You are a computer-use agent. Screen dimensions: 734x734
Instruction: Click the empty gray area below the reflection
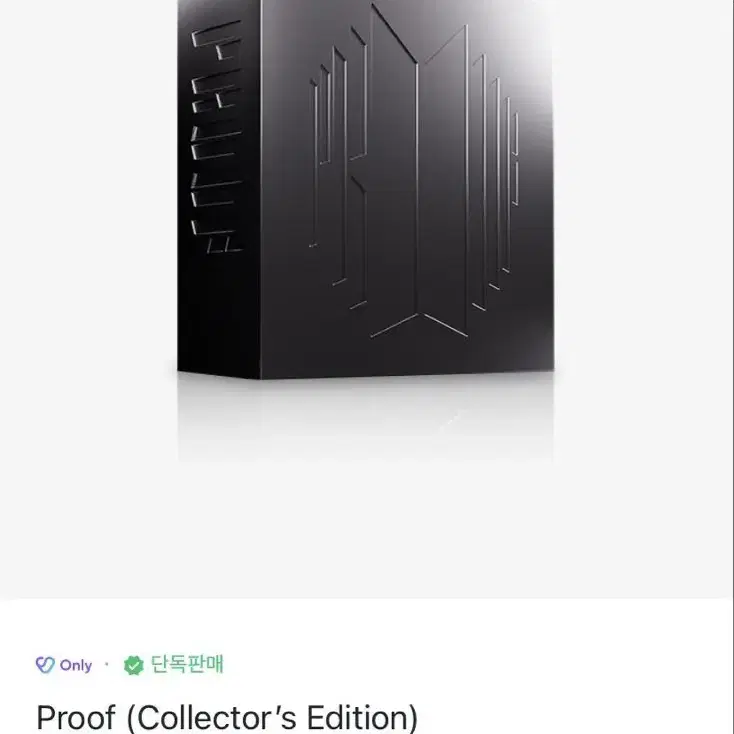(x=366, y=531)
